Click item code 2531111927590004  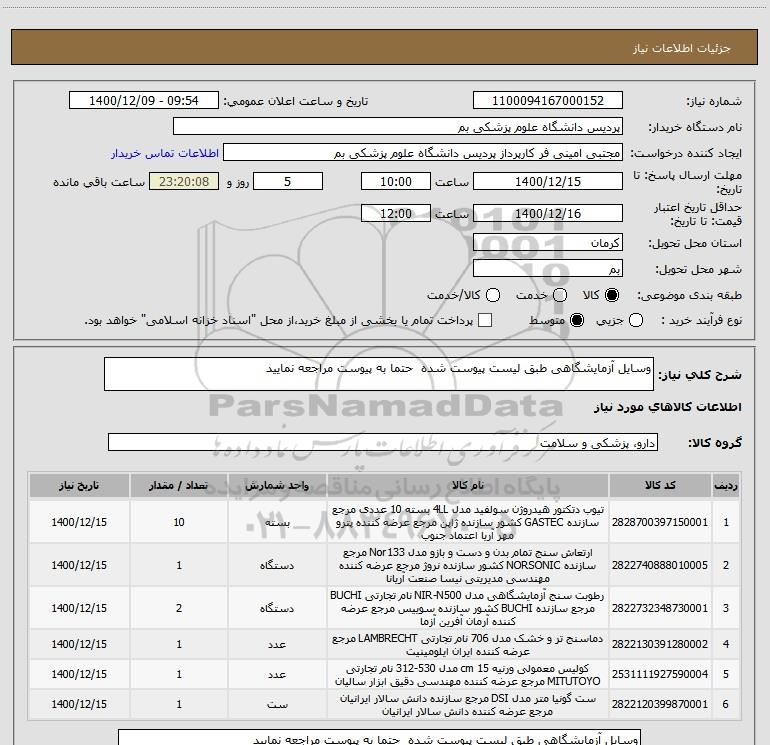(x=660, y=674)
